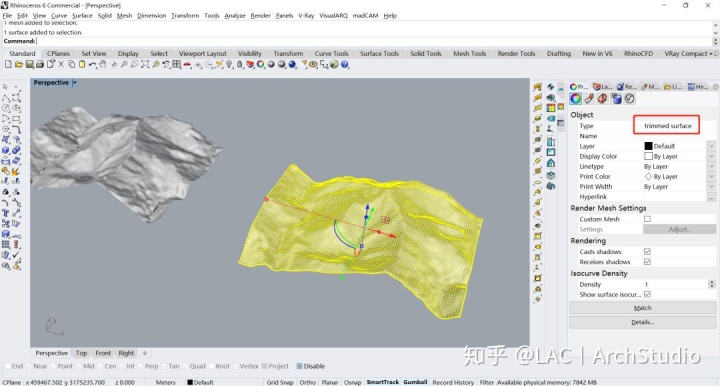This screenshot has height=386, width=720.
Task: Open the Display Color dropdown arrow
Action: pyautogui.click(x=711, y=156)
